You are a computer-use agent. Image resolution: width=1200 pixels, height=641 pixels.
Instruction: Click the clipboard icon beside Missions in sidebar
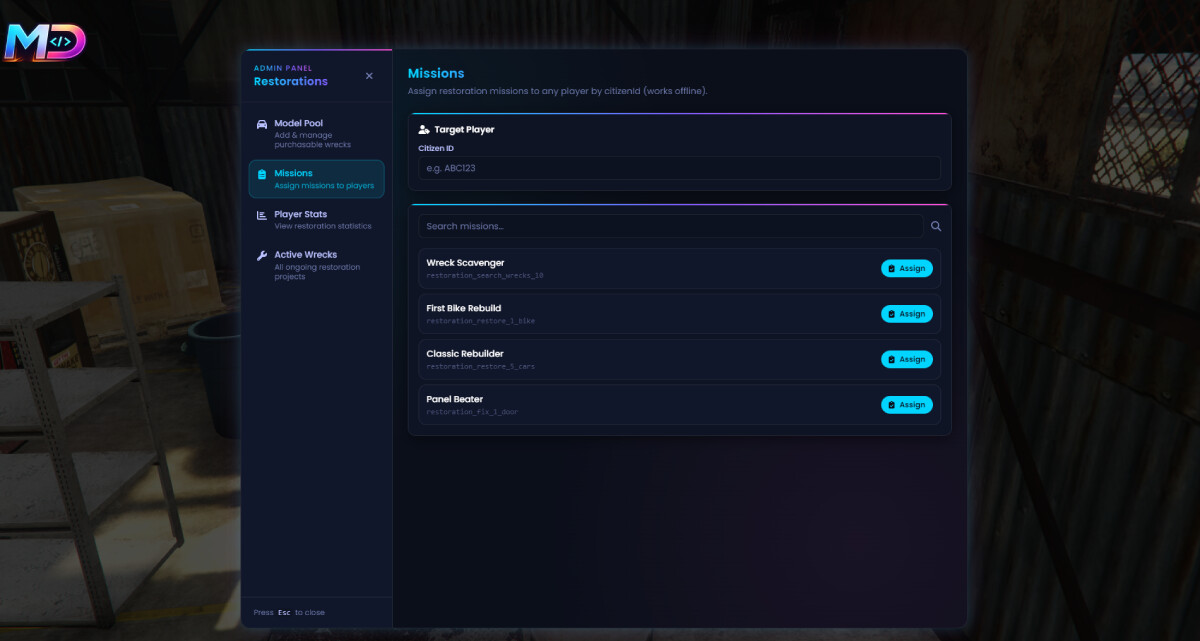tap(262, 174)
